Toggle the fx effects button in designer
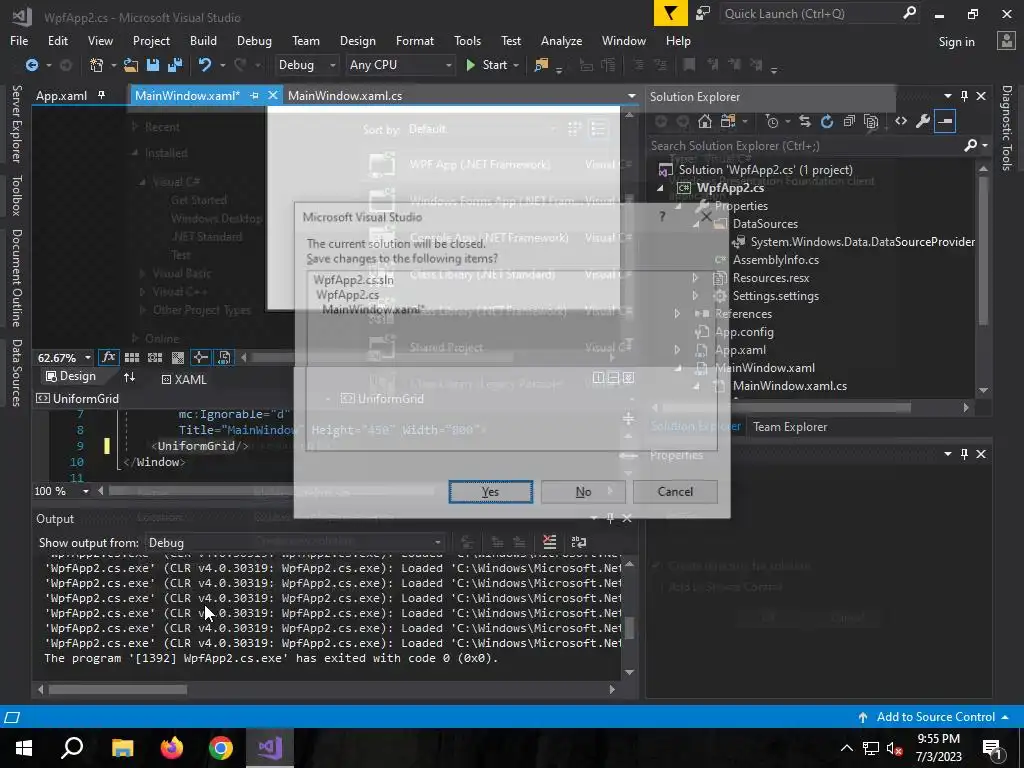This screenshot has width=1024, height=768. pos(108,357)
